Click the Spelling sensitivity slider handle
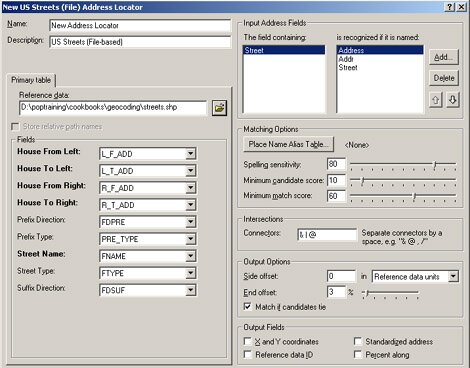Image resolution: width=470 pixels, height=368 pixels. pyautogui.click(x=435, y=164)
